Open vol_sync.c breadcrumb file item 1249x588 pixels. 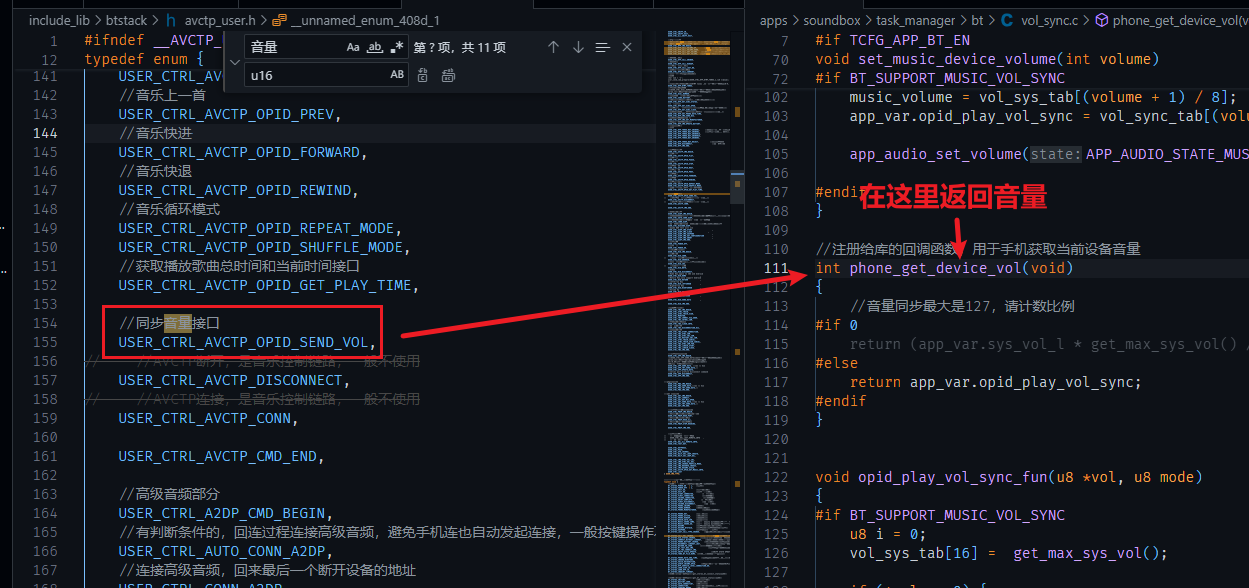1042,20
